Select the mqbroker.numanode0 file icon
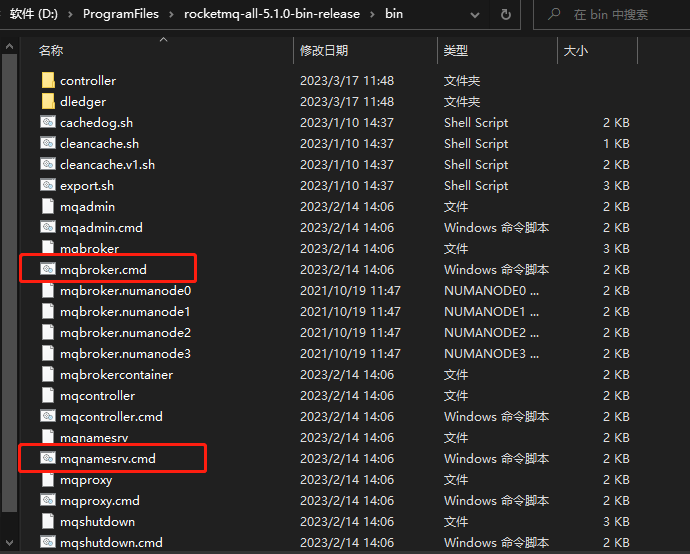The width and height of the screenshot is (690, 554). tap(48, 290)
